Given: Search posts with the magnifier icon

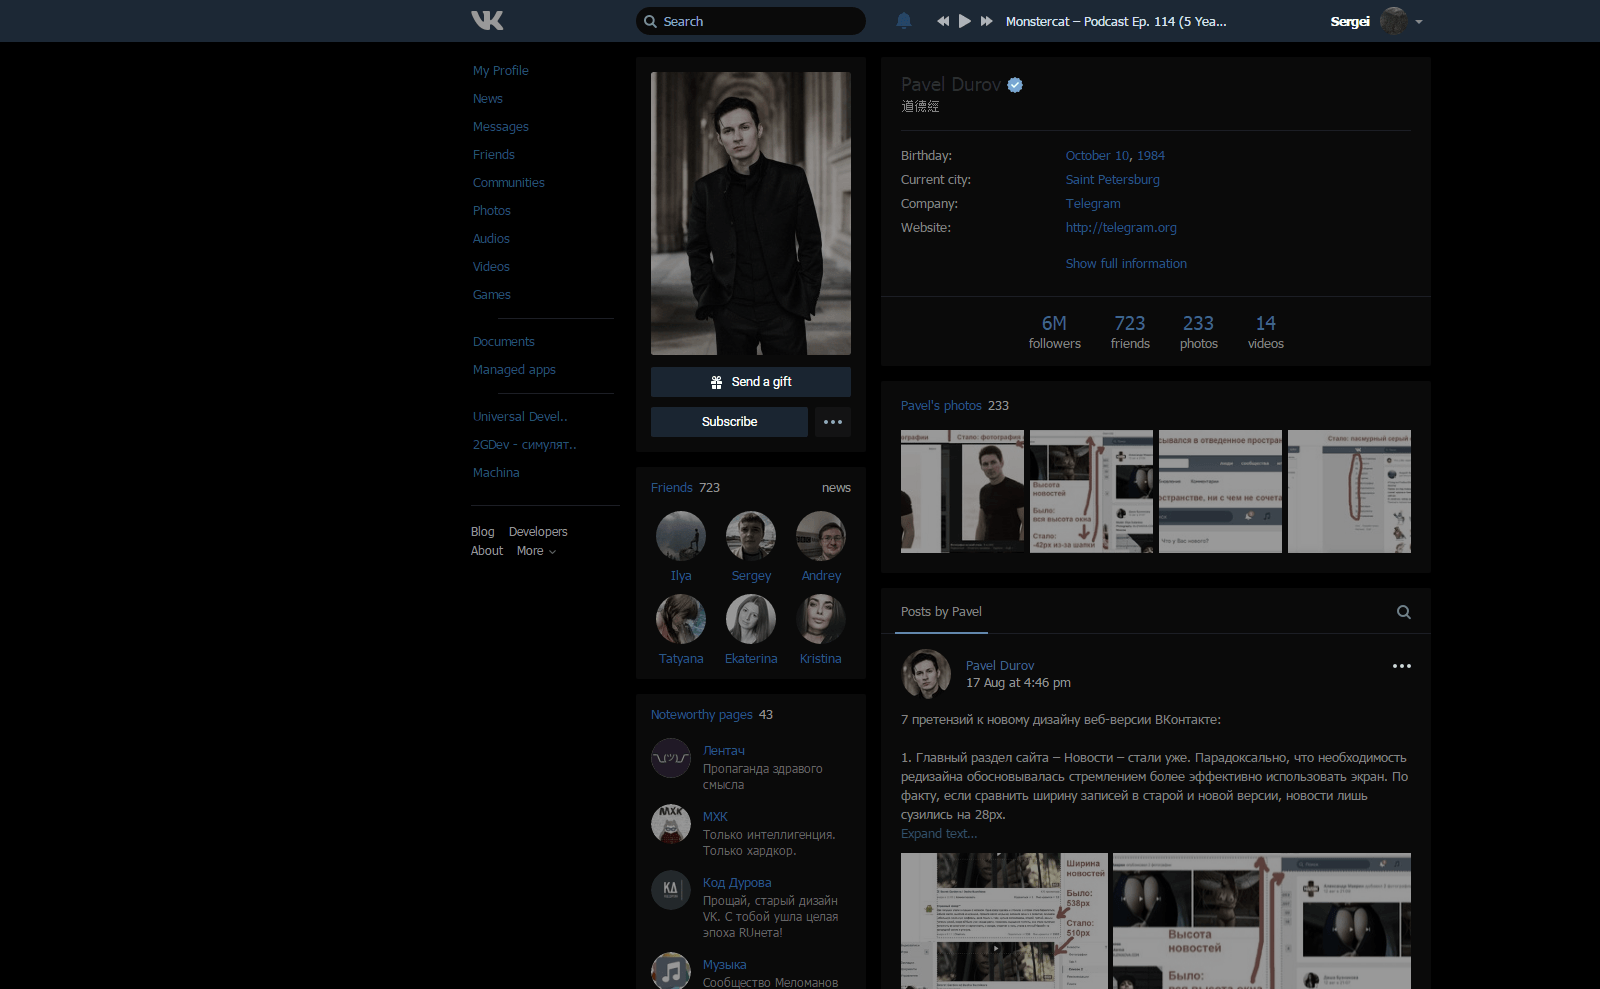Looking at the screenshot, I should tap(1404, 612).
